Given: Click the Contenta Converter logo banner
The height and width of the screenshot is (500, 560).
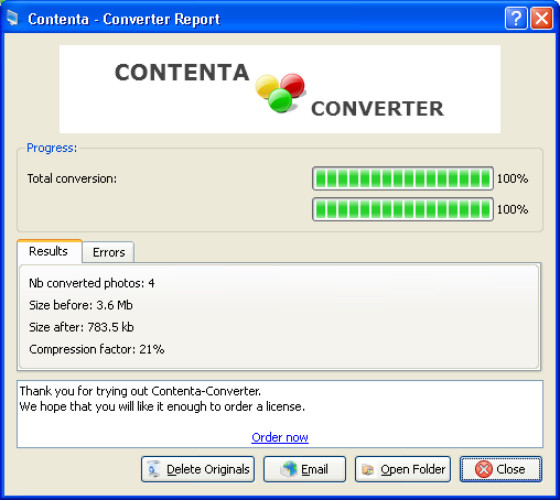Looking at the screenshot, I should 280,89.
